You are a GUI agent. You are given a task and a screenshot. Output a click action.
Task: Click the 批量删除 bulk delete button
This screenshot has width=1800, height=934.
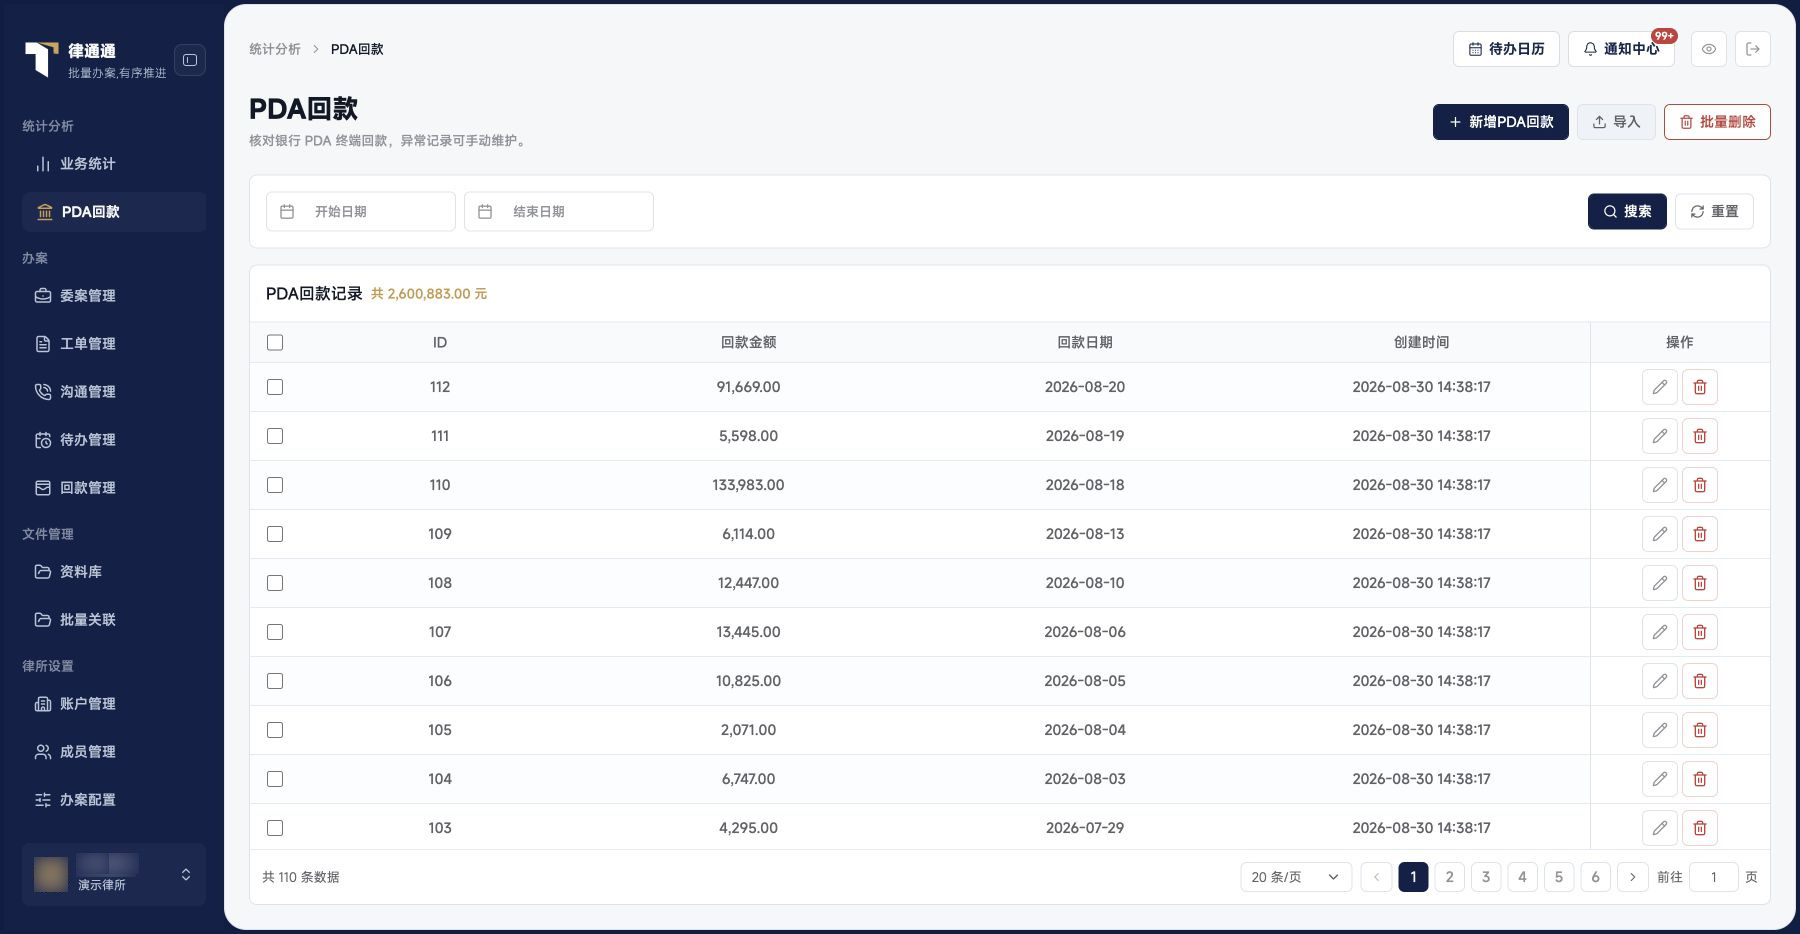1717,122
